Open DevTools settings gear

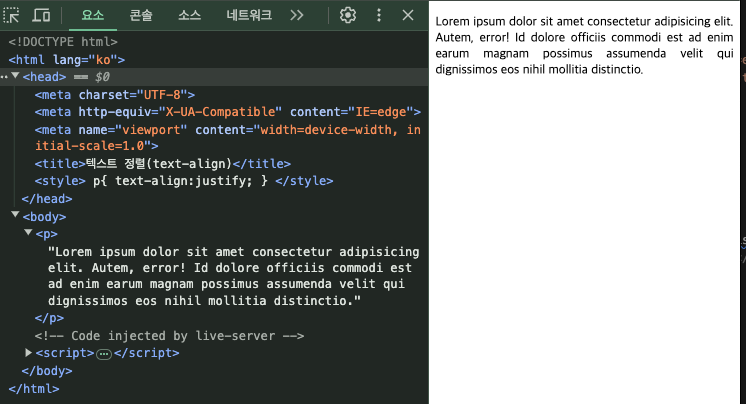[348, 15]
